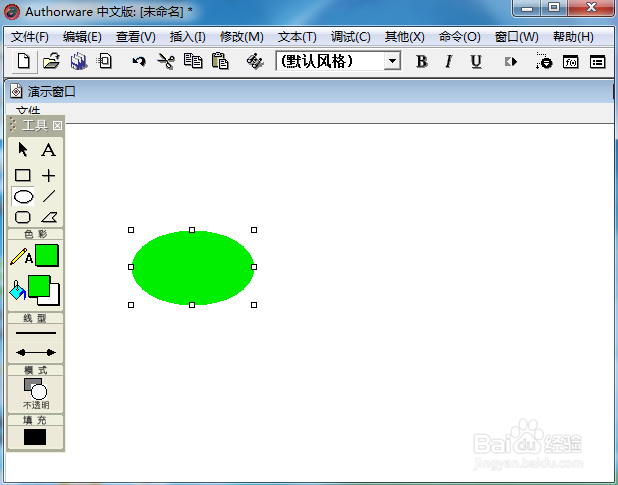Click the Save All toolbar icon
The image size is (618, 485).
pos(79,61)
